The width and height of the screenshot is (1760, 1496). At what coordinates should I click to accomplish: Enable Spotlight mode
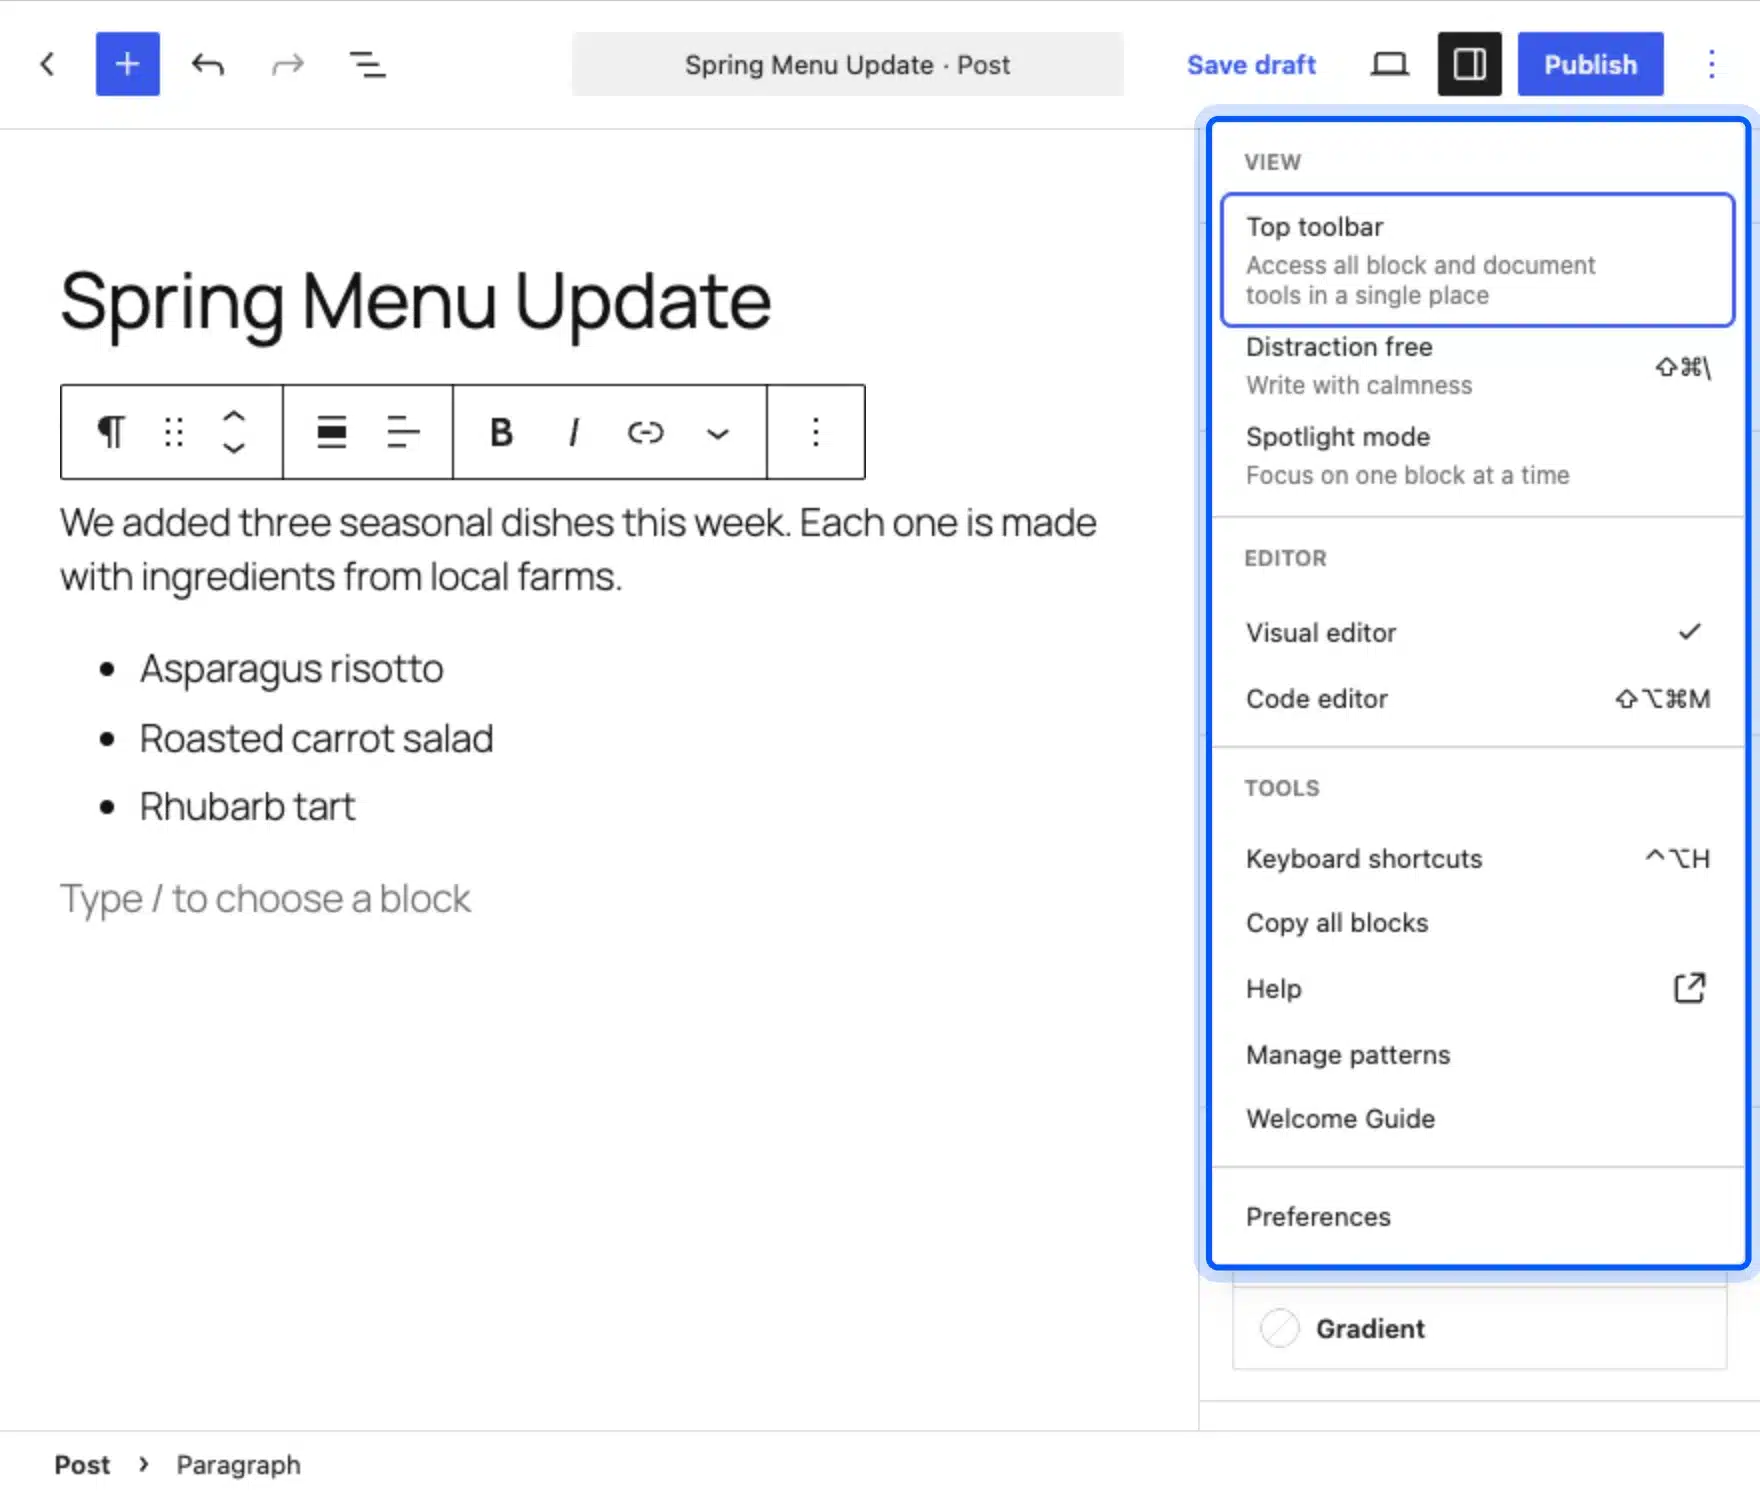(1477, 456)
